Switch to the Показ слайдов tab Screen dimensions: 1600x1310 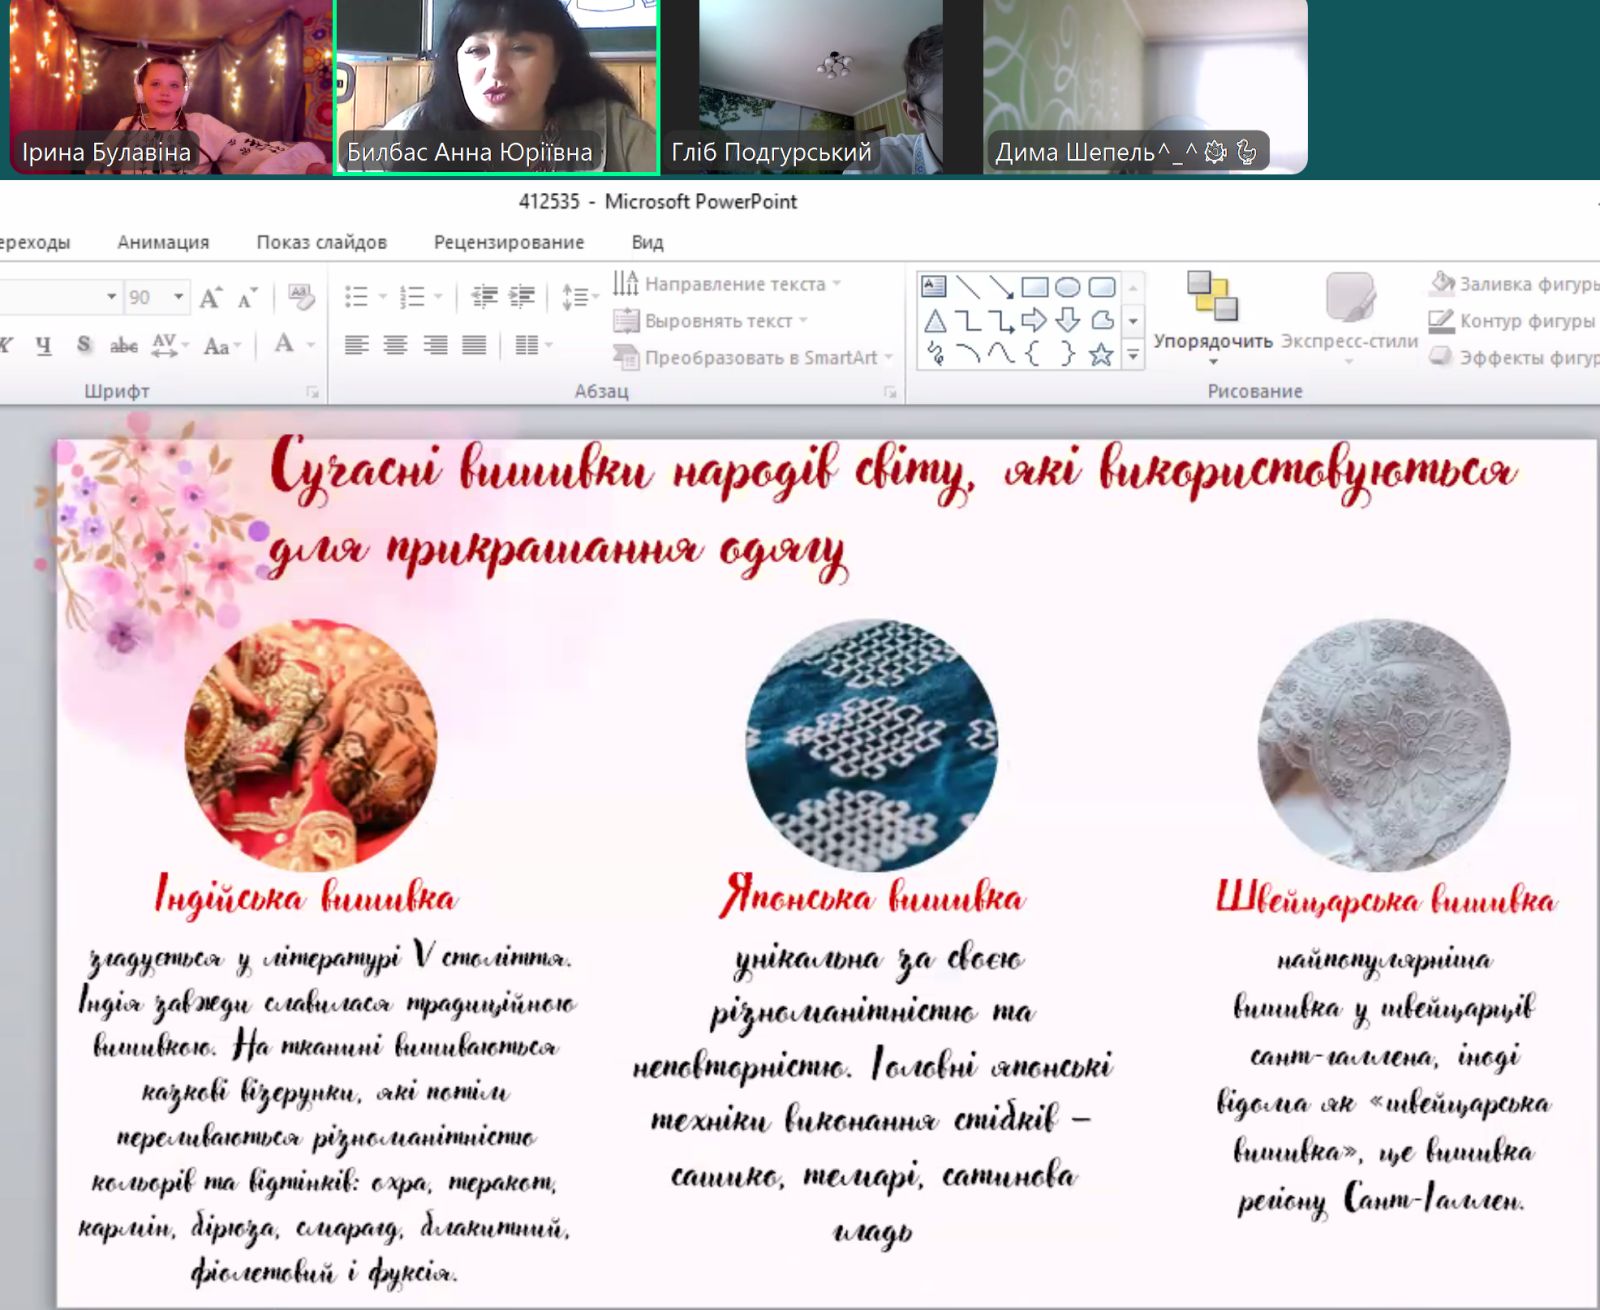pos(321,242)
